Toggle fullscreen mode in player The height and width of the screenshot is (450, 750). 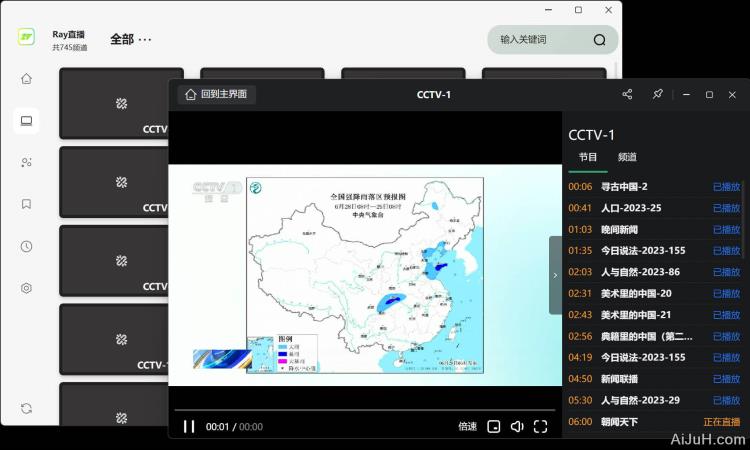tap(540, 426)
